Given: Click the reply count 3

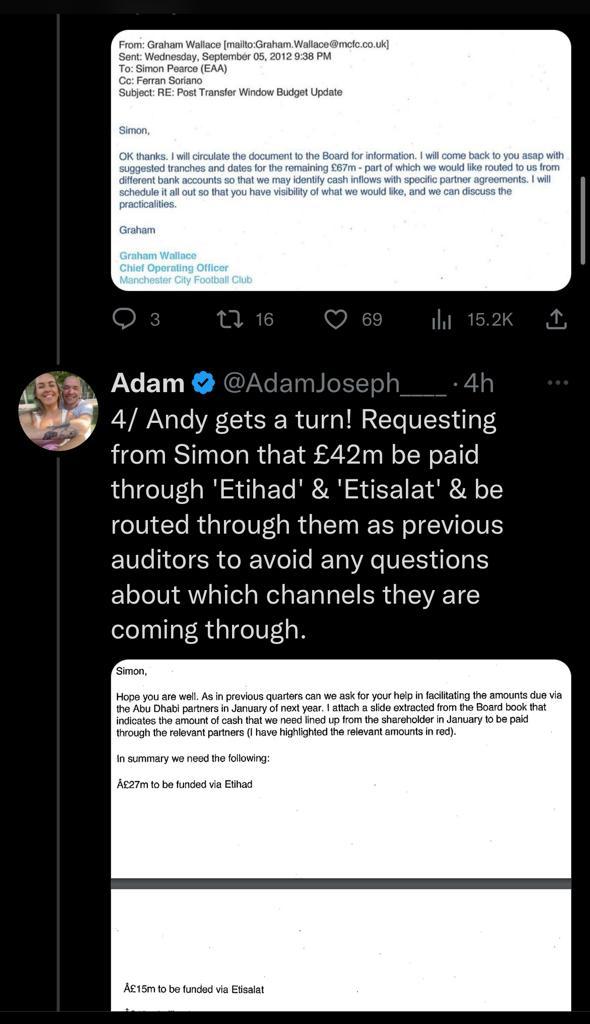Looking at the screenshot, I should coord(155,319).
